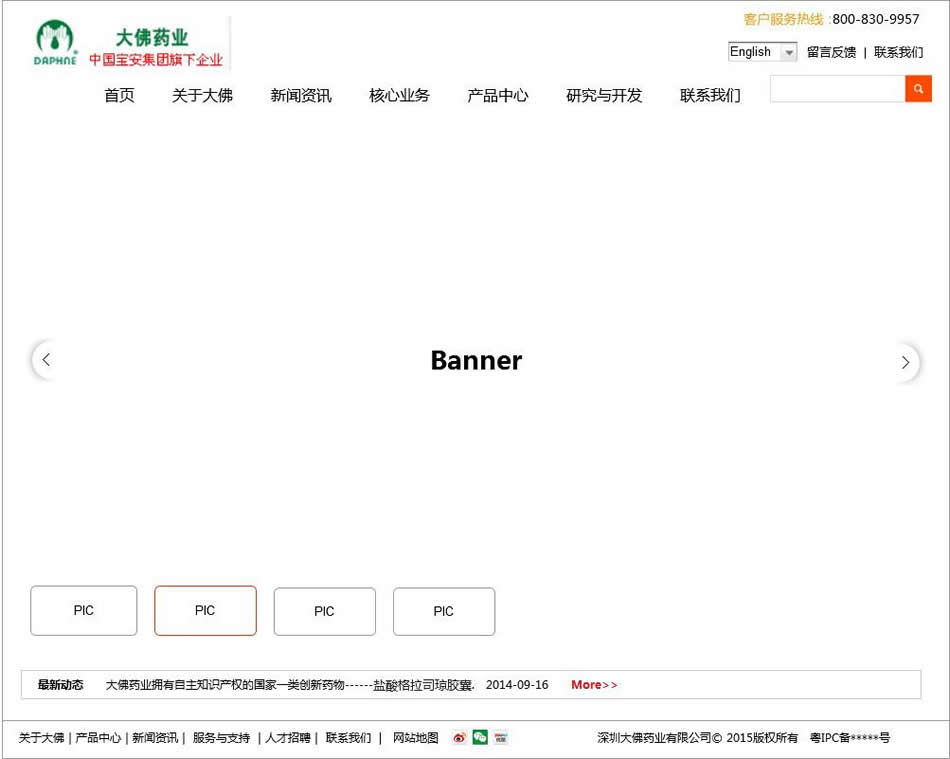Viewport: 950px width, 759px height.
Task: Open the English language dropdown
Action: (x=761, y=51)
